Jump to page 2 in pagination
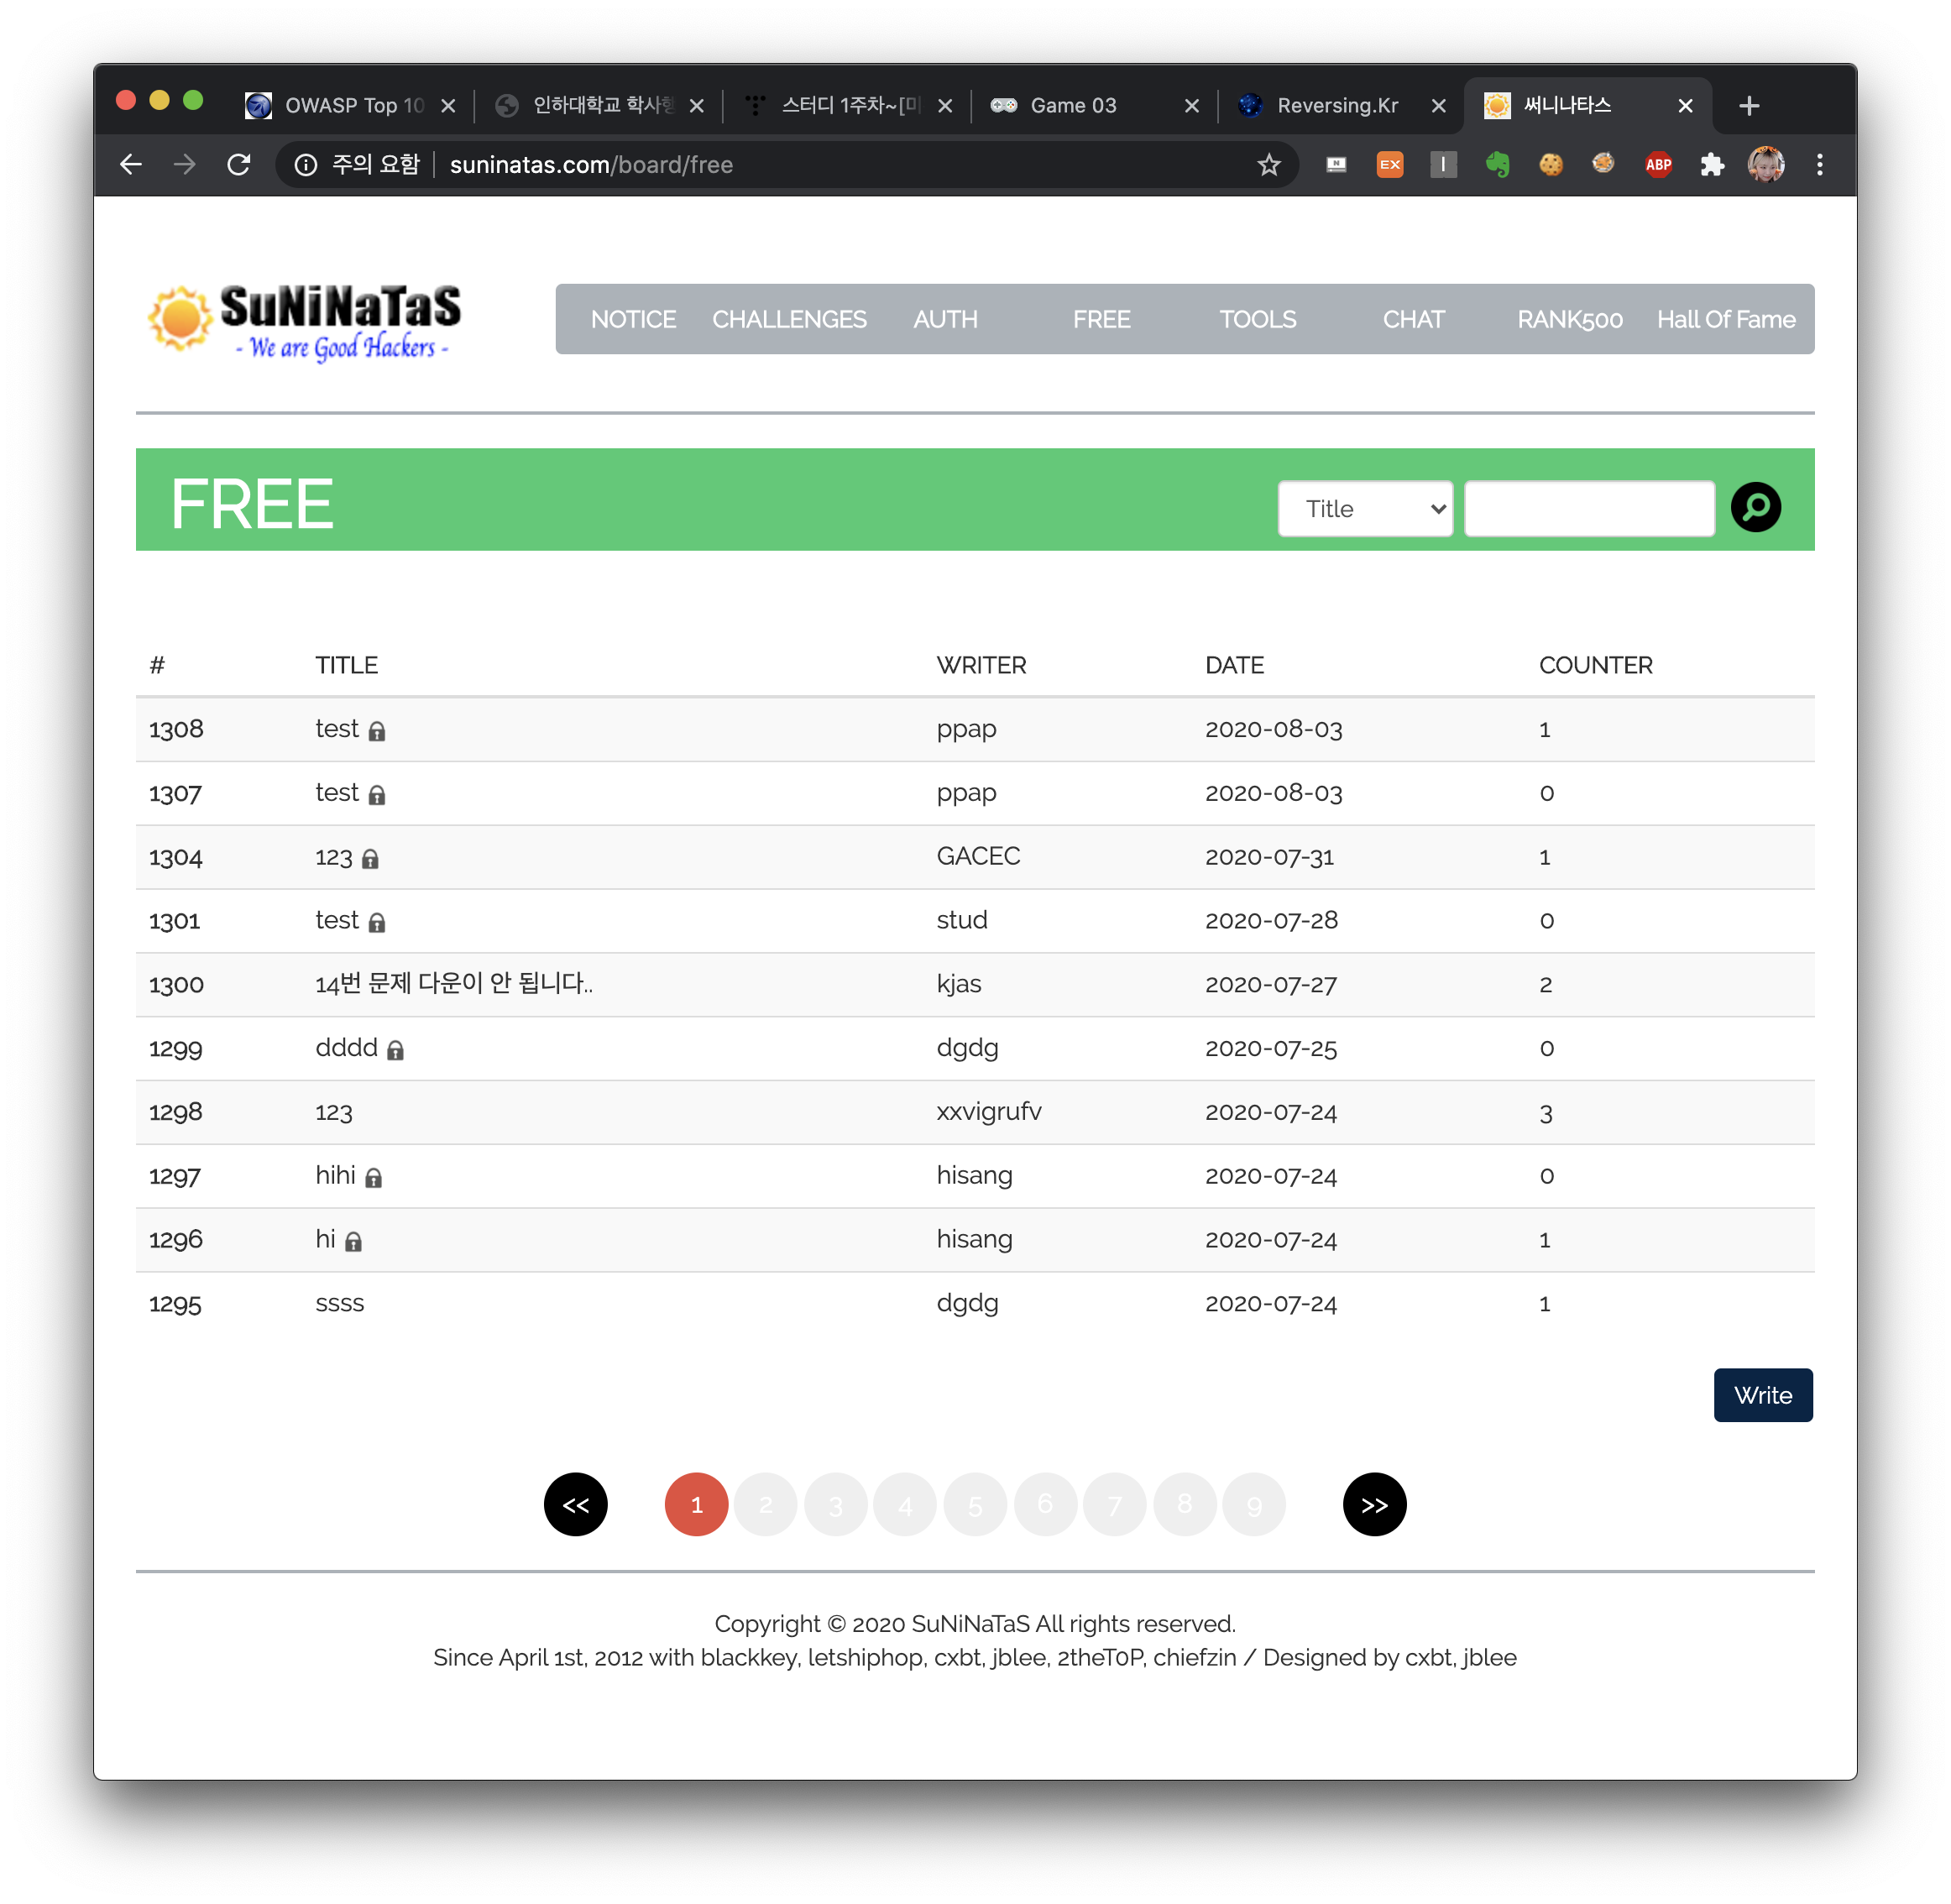Image resolution: width=1951 pixels, height=1904 pixels. [x=765, y=1504]
